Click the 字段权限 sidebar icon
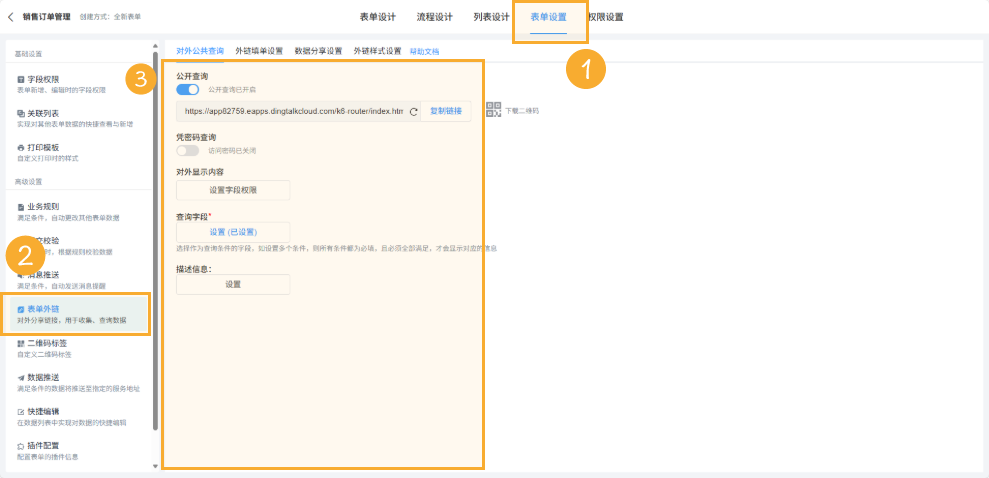The height and width of the screenshot is (478, 989). (x=21, y=79)
